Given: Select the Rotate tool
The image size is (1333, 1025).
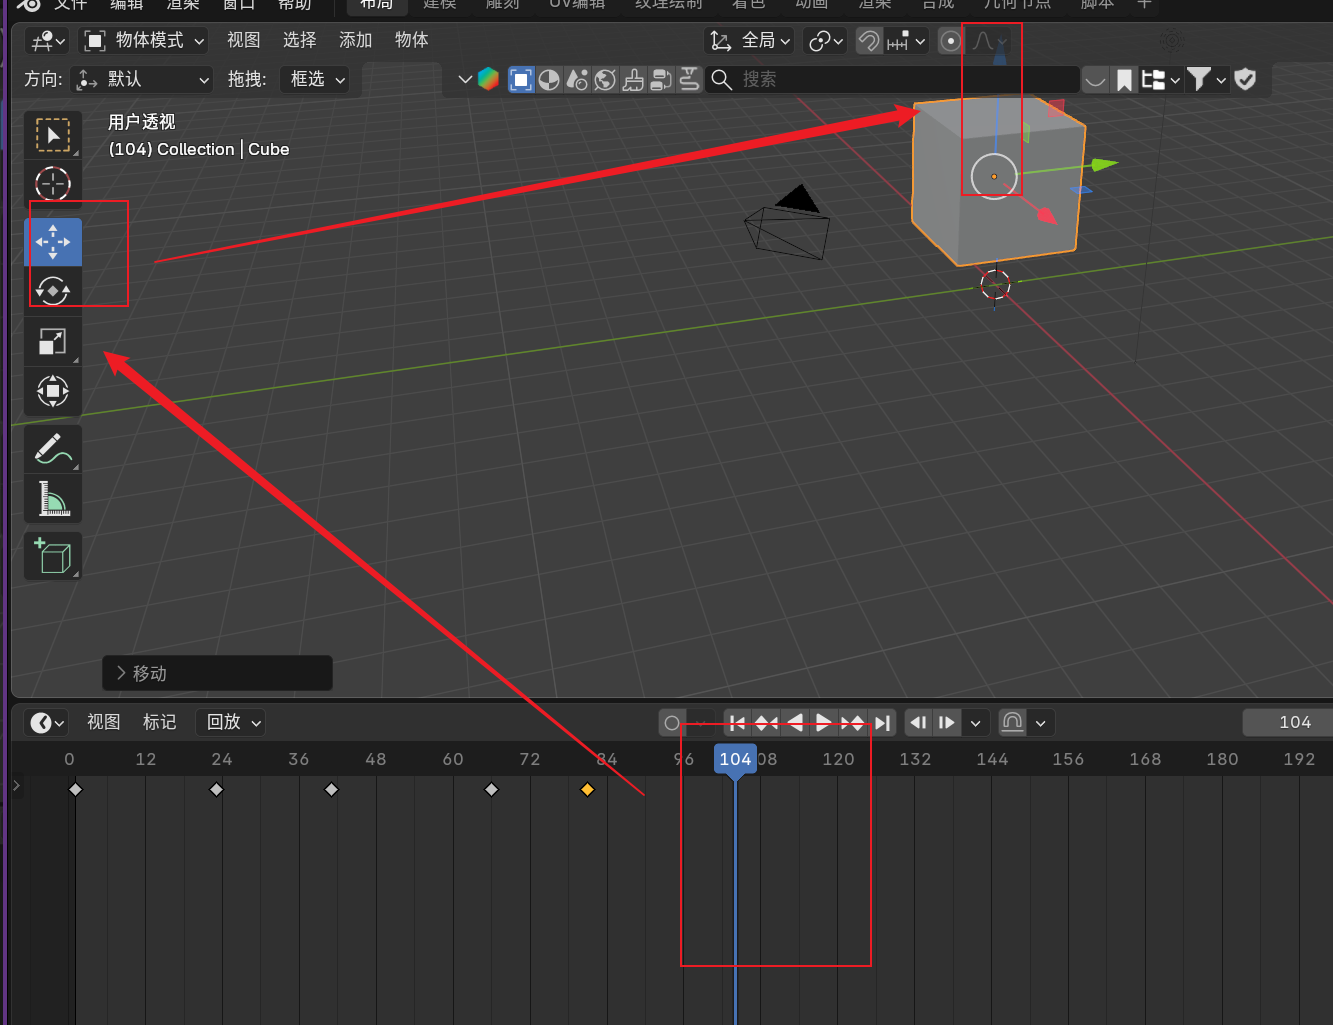Looking at the screenshot, I should coord(53,291).
